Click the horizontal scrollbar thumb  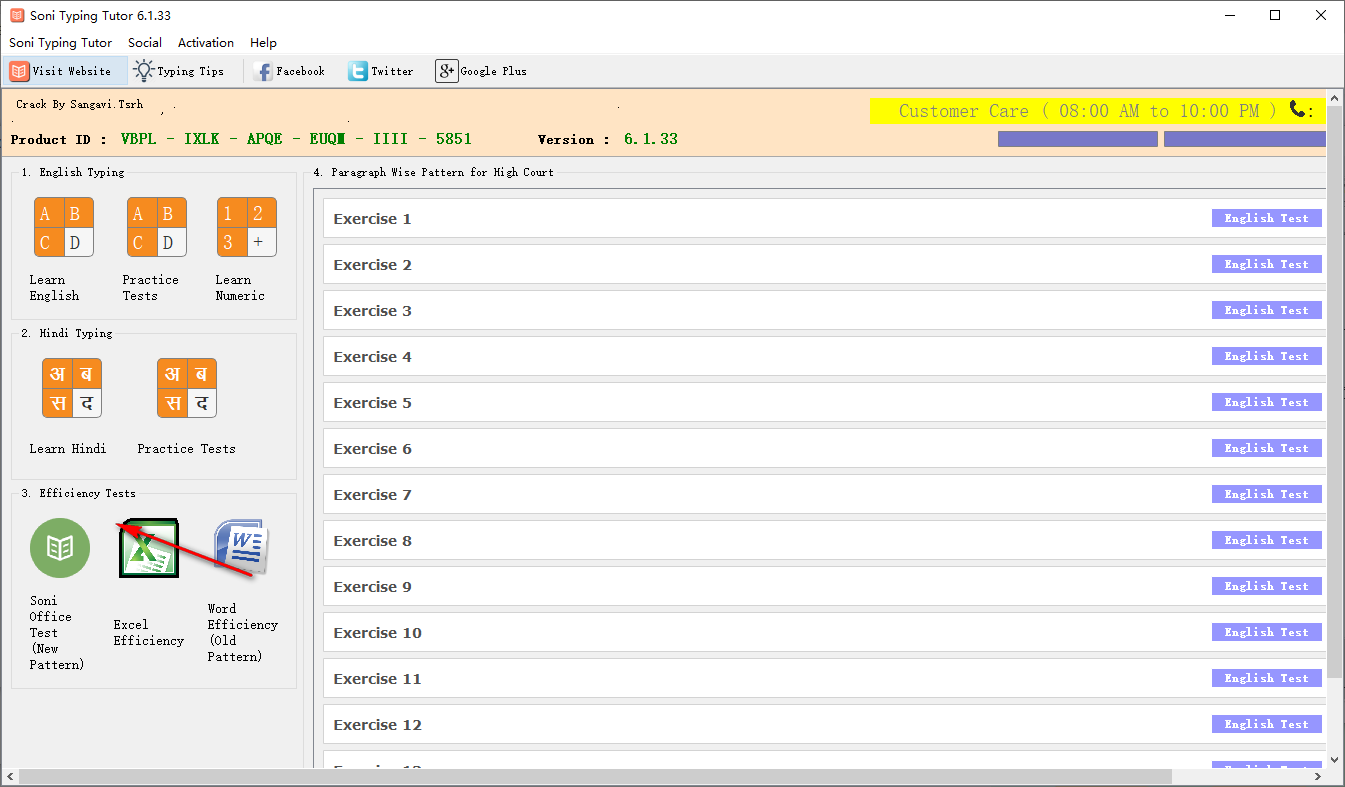(x=595, y=777)
